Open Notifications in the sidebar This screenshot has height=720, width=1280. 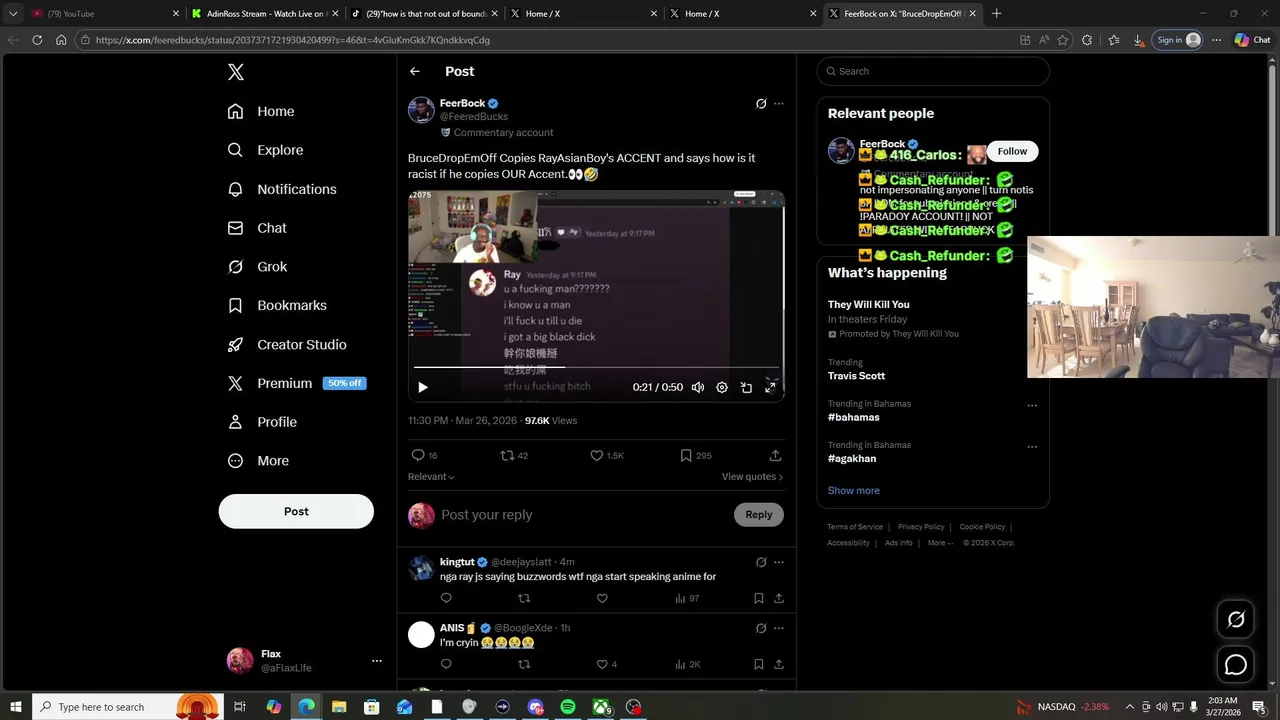point(282,189)
